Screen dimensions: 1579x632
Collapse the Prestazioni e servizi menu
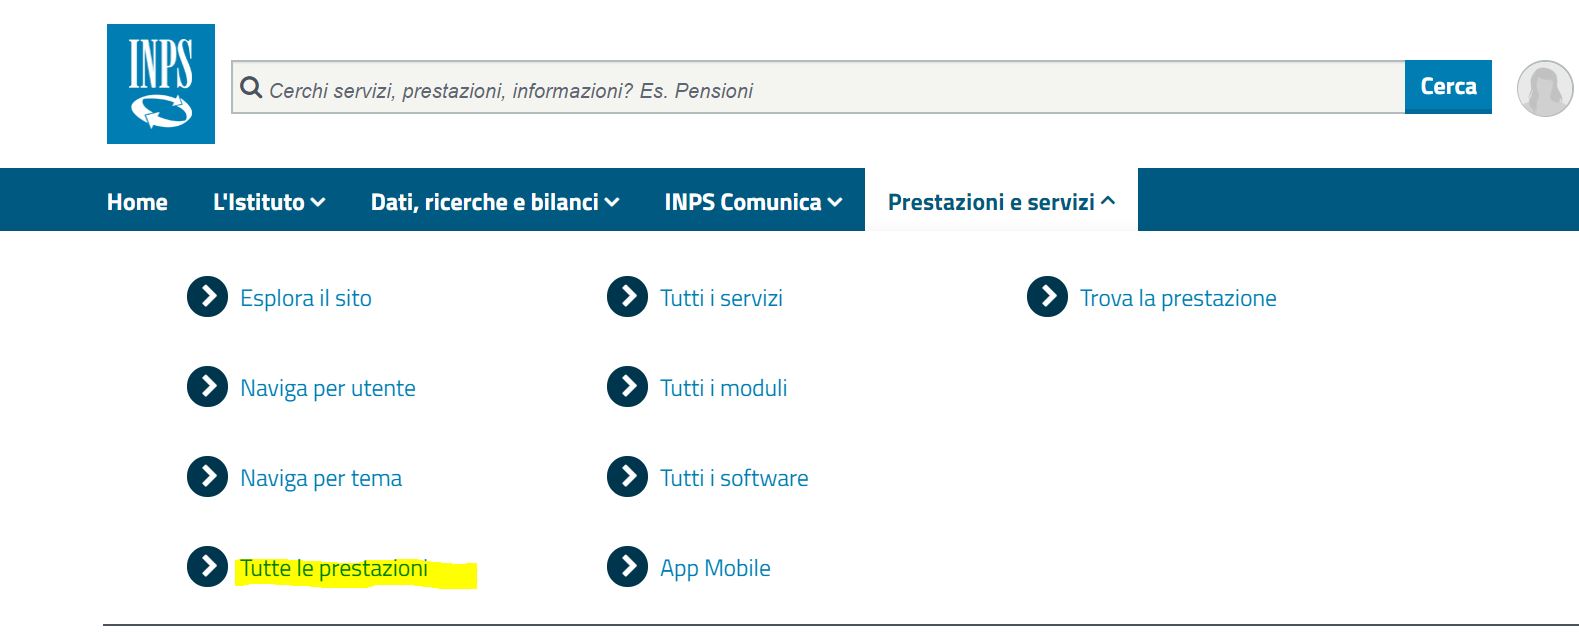coord(1001,202)
